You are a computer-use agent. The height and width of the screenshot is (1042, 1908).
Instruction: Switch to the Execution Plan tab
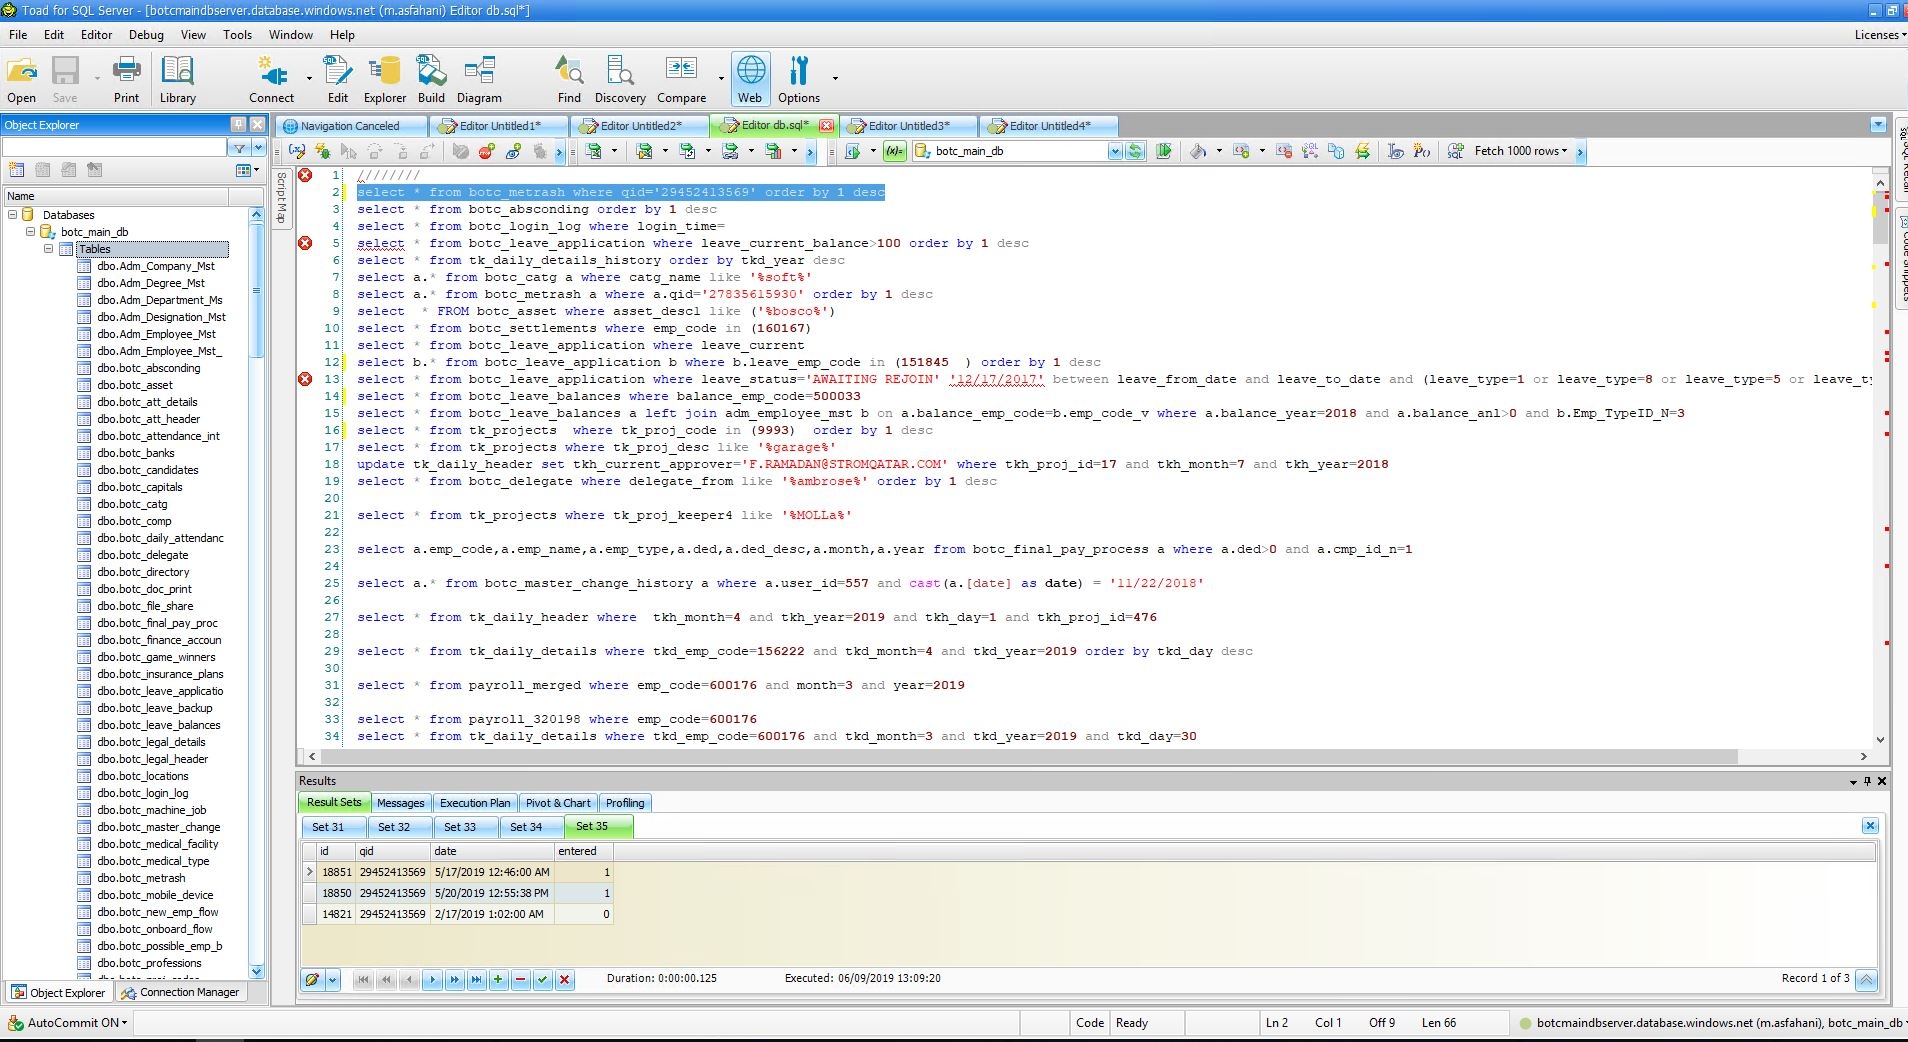[x=475, y=803]
